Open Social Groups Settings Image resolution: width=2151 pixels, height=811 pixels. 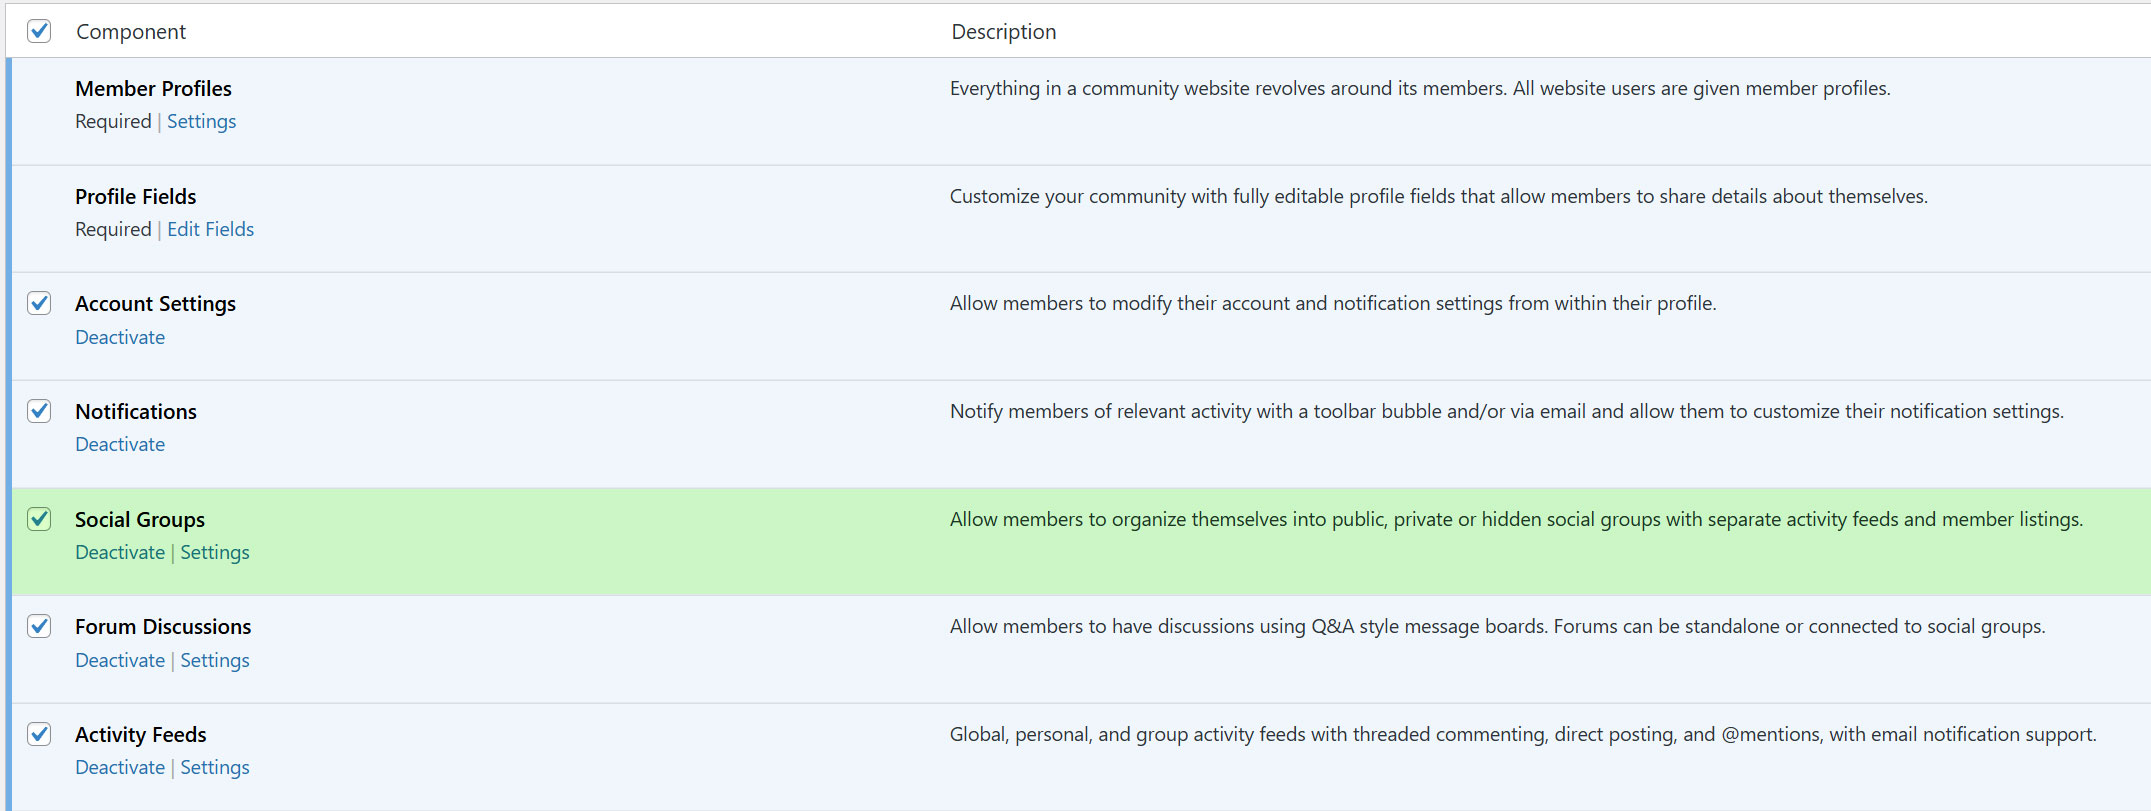pos(214,552)
